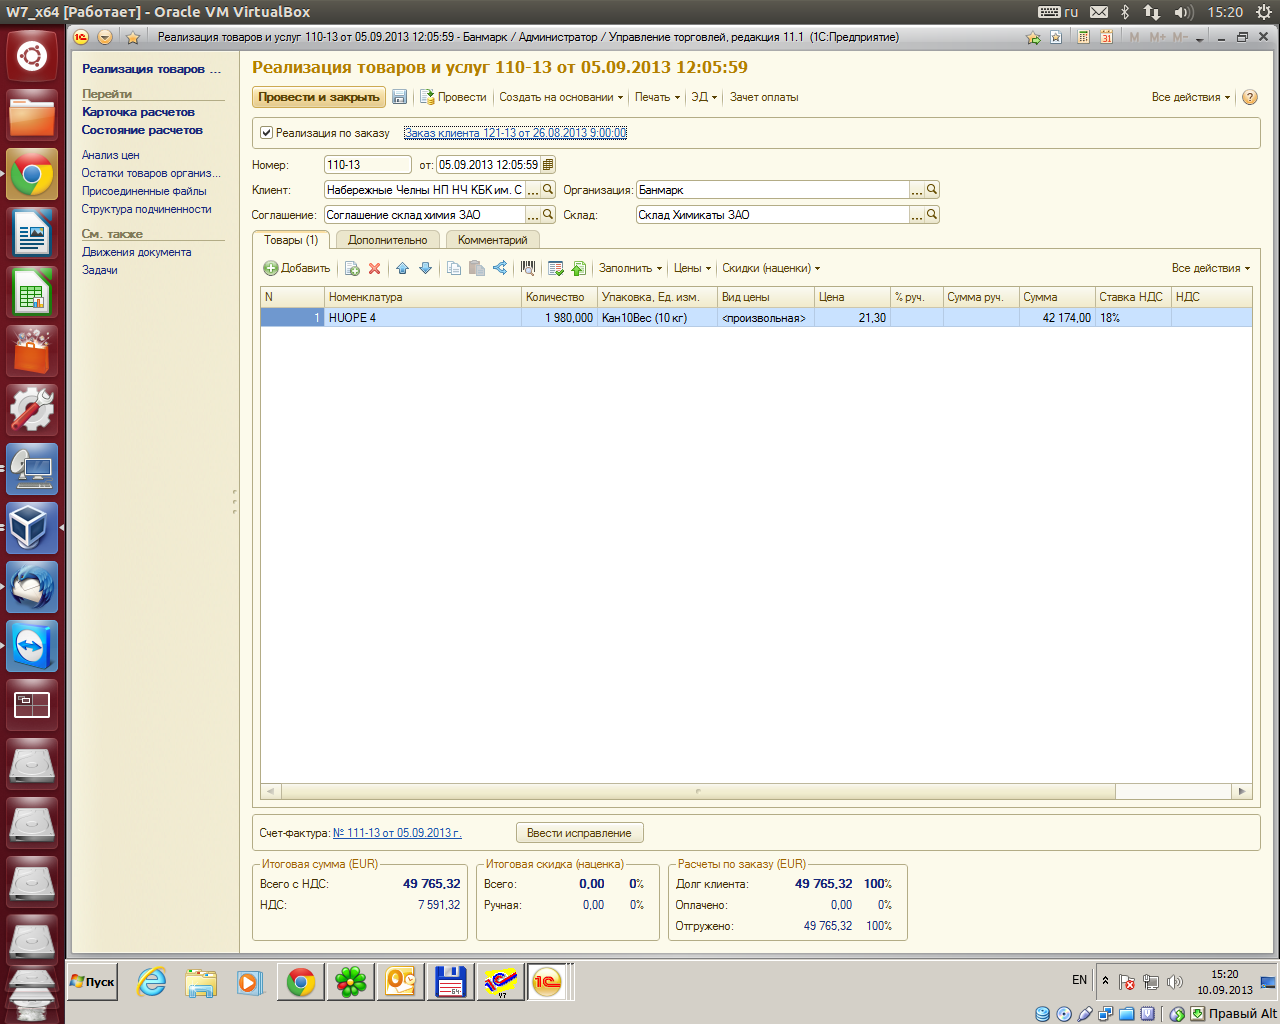This screenshot has height=1024, width=1280.
Task: Expand table Все действия dropdown
Action: pos(1211,268)
